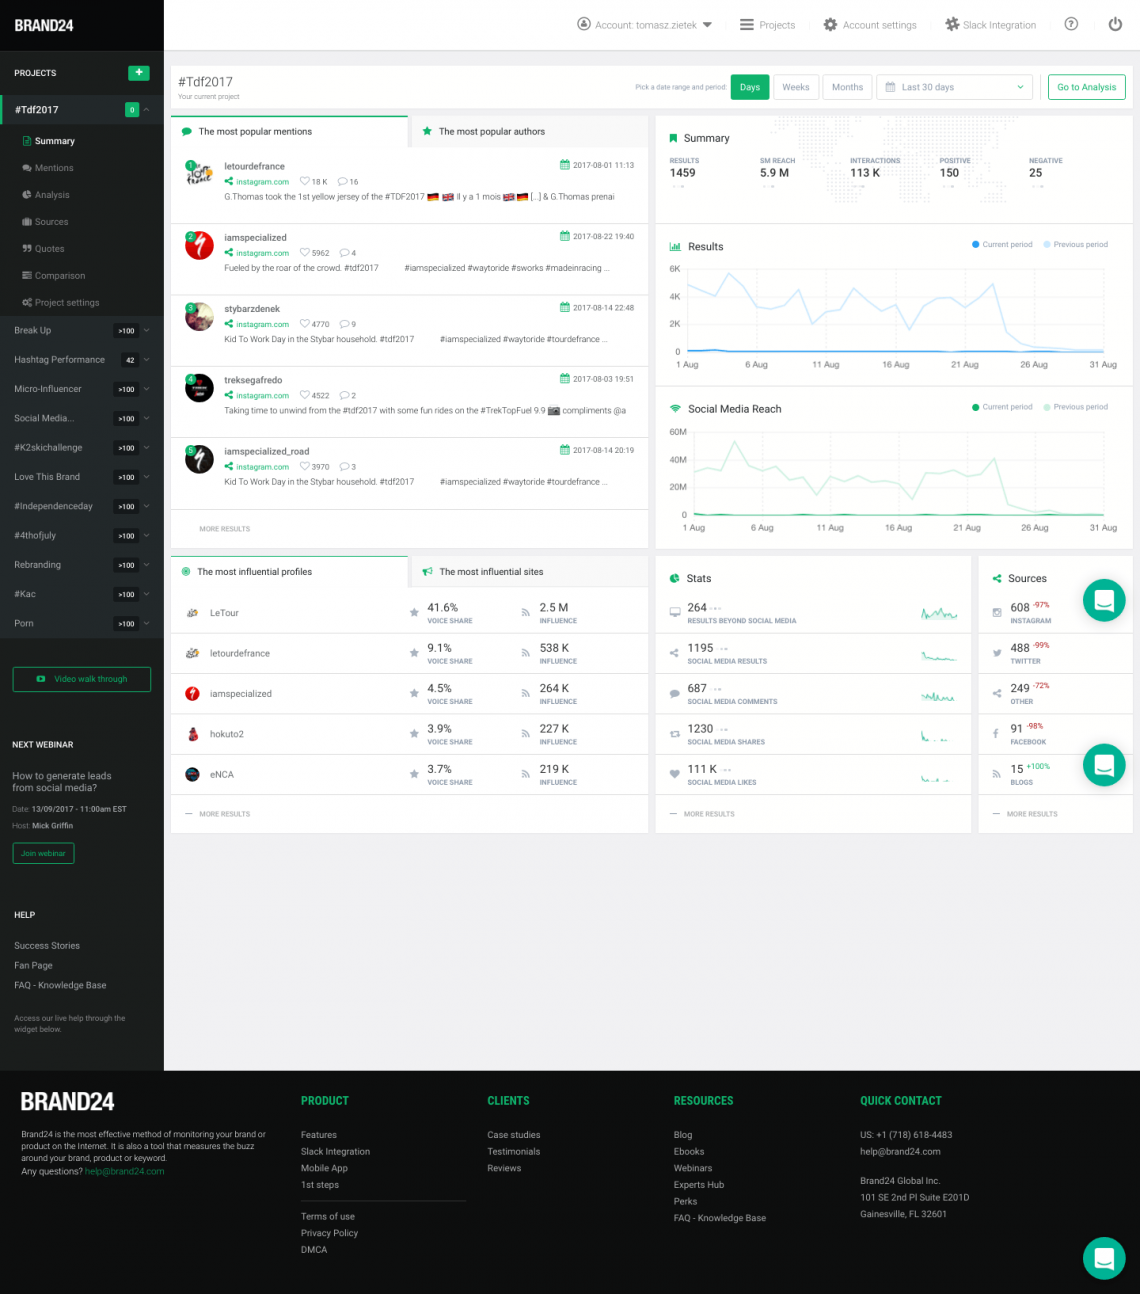Switch period to Weeks
Viewport: 1140px width, 1294px height.
[796, 87]
